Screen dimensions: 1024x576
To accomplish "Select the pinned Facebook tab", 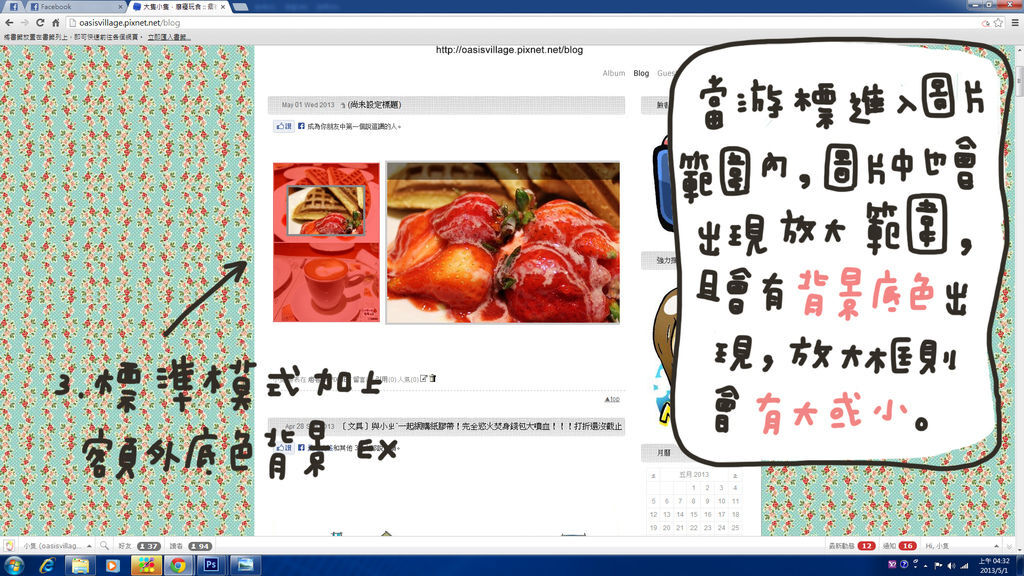I will tap(13, 7).
